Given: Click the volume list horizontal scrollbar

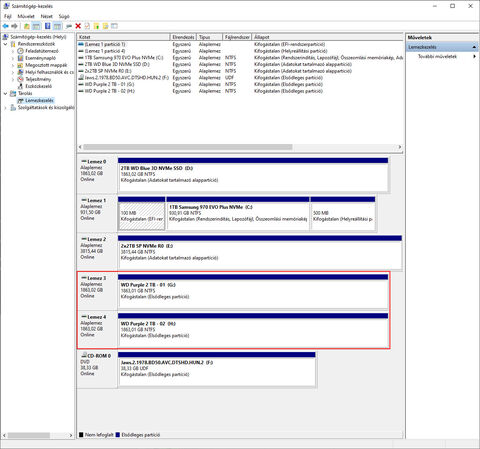Looking at the screenshot, I should pos(240,147).
